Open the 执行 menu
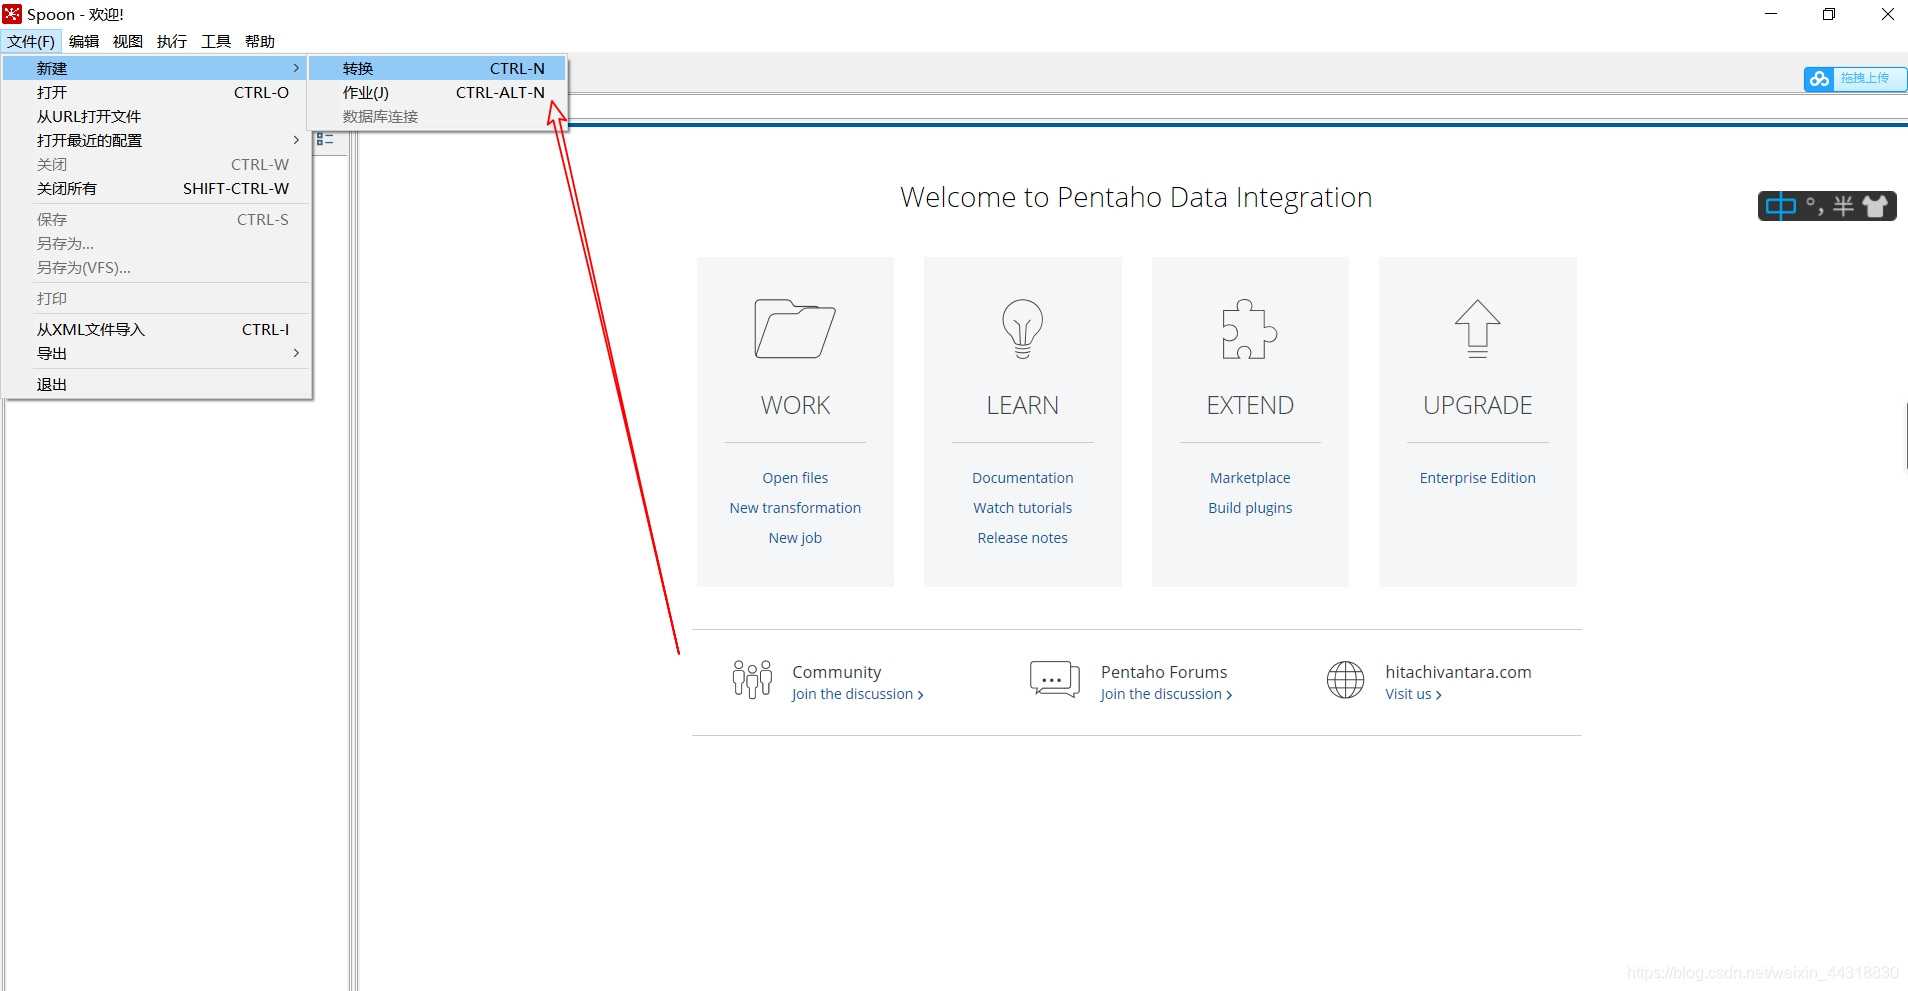Screen dimensions: 1908x991 pyautogui.click(x=172, y=41)
